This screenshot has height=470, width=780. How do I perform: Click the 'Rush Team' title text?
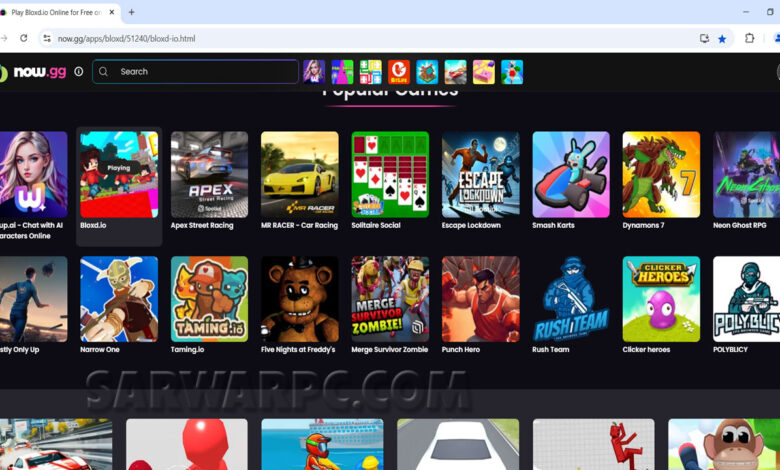[551, 350]
